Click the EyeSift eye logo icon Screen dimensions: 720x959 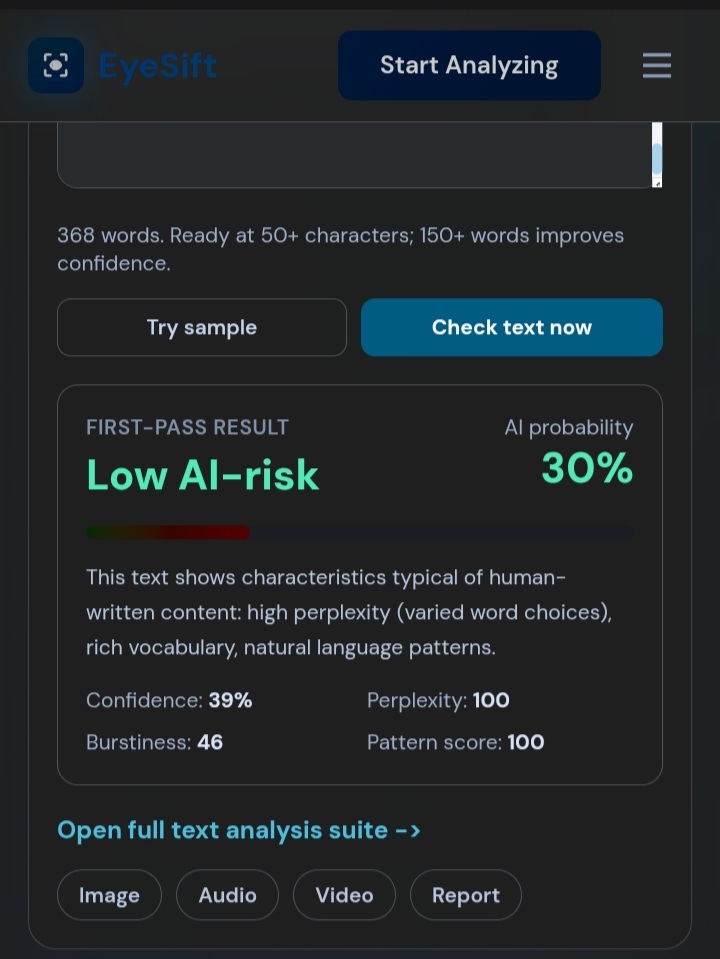(x=56, y=65)
